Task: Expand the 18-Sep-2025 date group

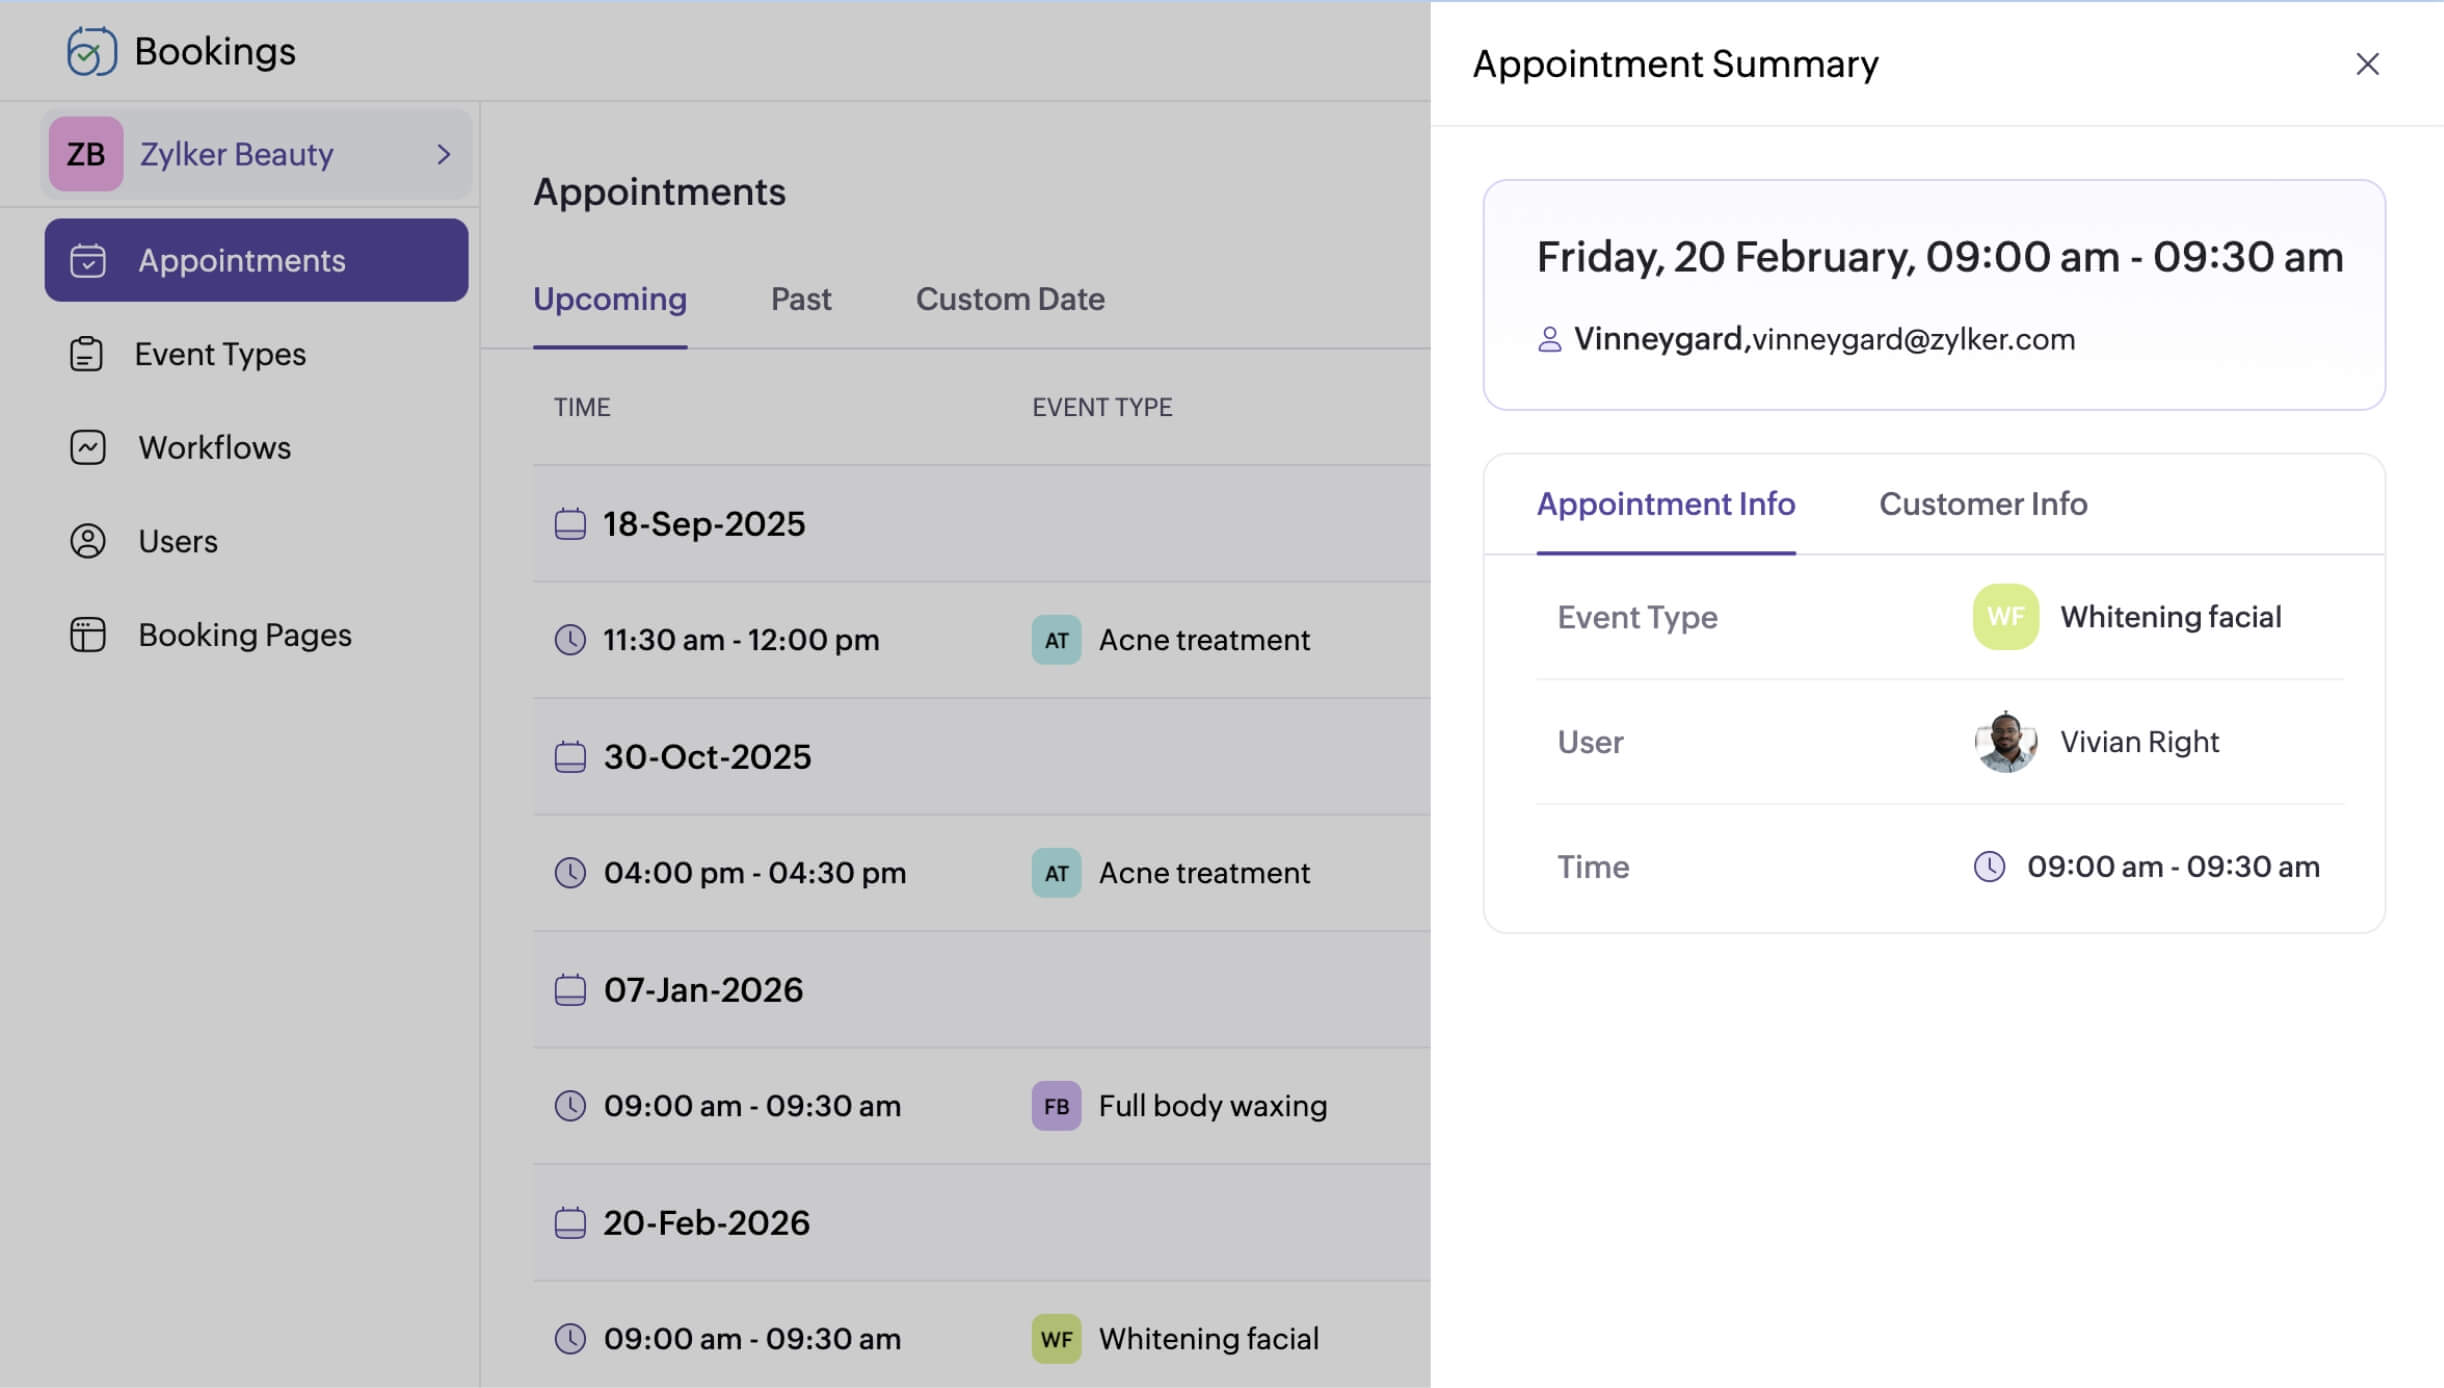Action: click(704, 523)
